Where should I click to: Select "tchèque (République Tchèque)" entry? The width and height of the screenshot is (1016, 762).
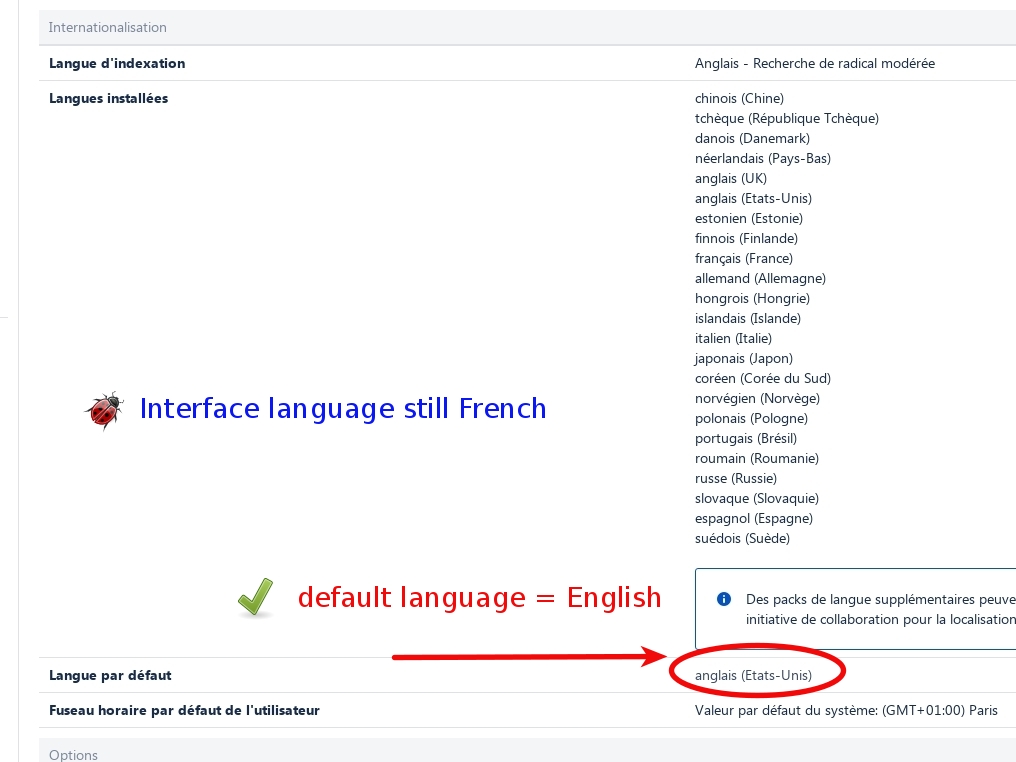(x=787, y=119)
